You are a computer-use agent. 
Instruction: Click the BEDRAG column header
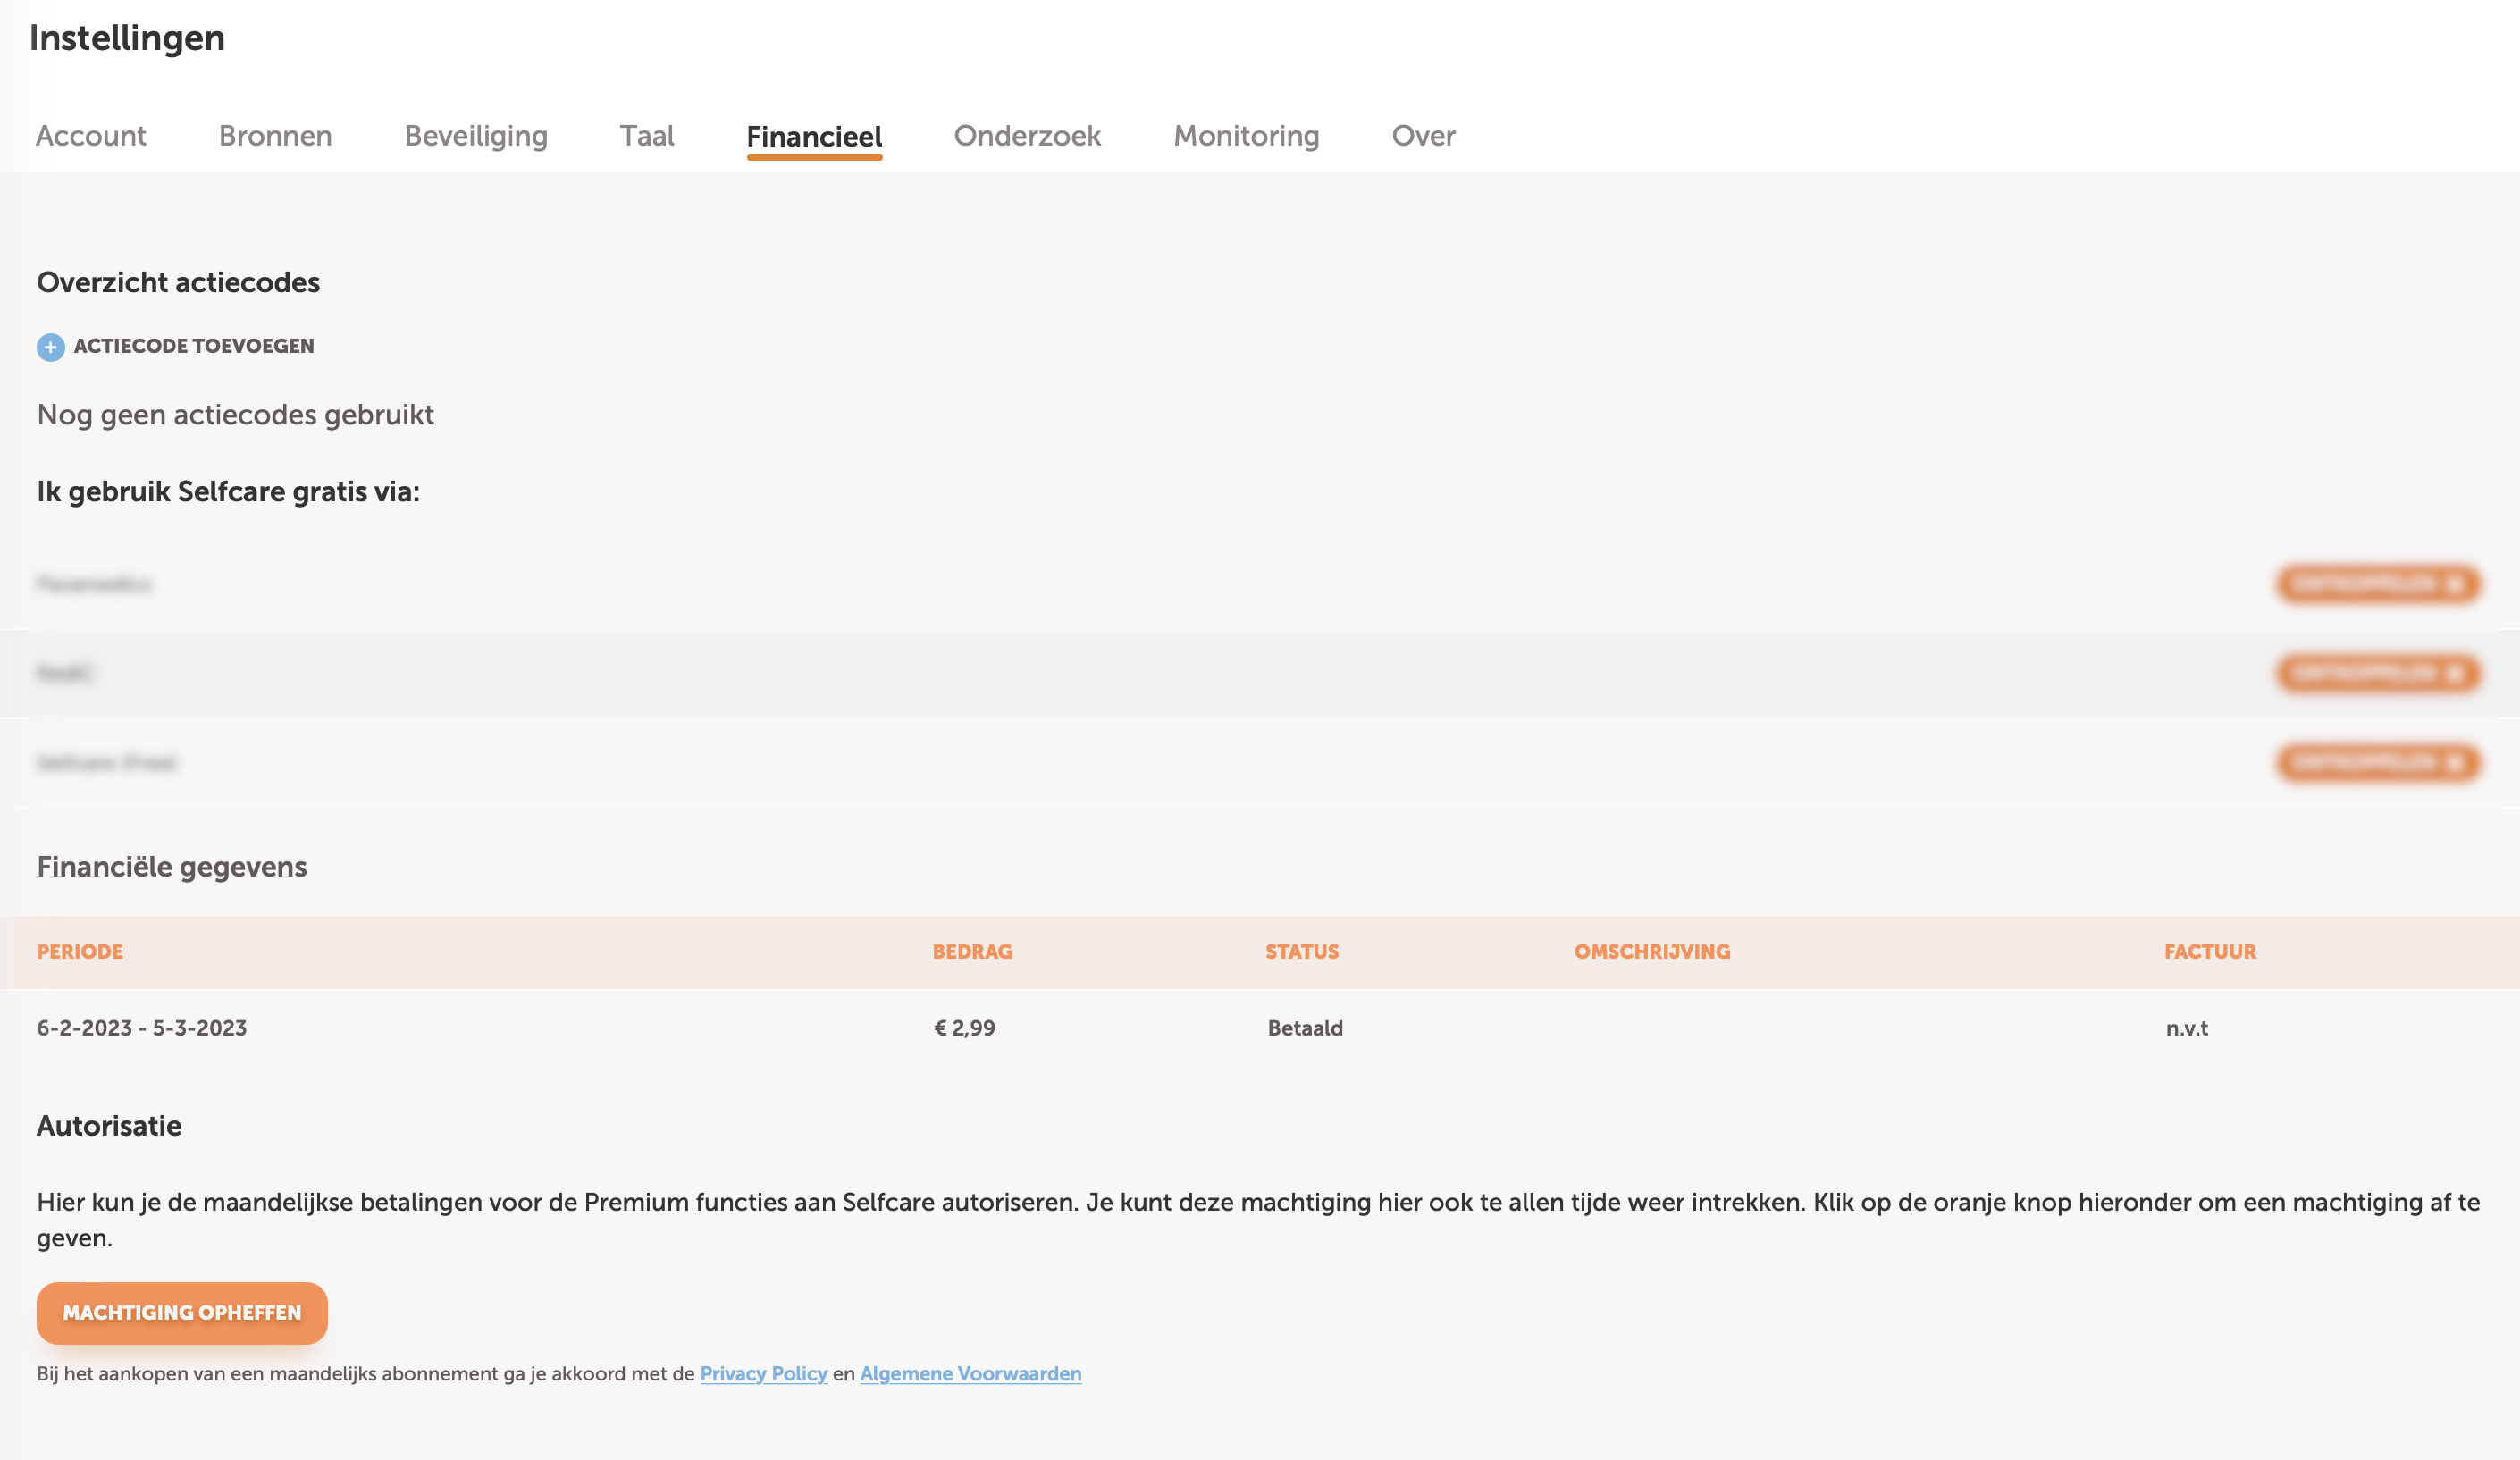pos(972,952)
